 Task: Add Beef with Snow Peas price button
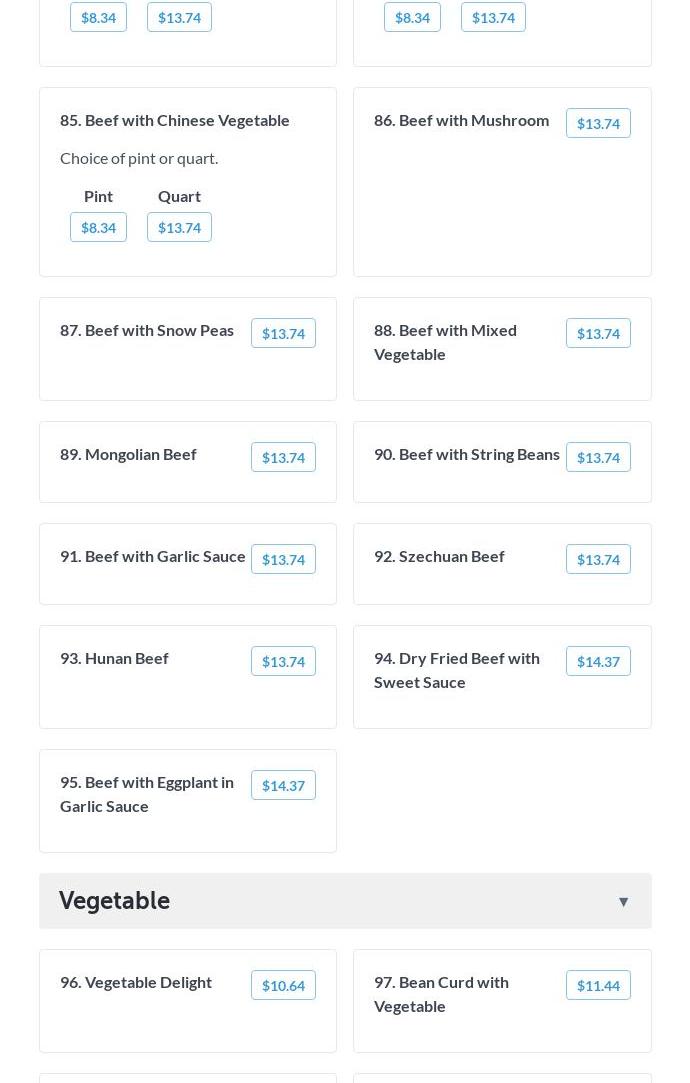[283, 334]
